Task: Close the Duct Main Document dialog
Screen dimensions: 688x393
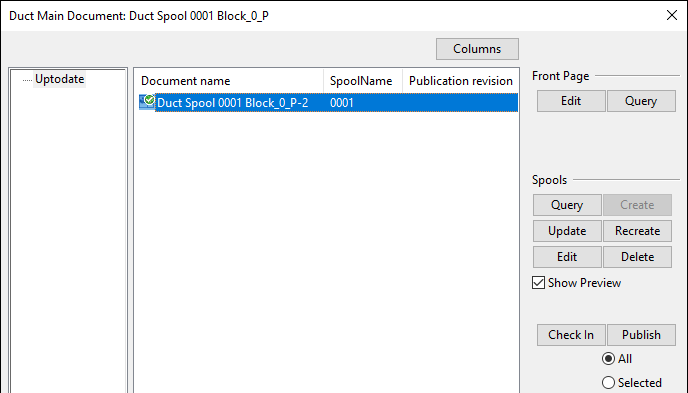Action: pos(671,15)
